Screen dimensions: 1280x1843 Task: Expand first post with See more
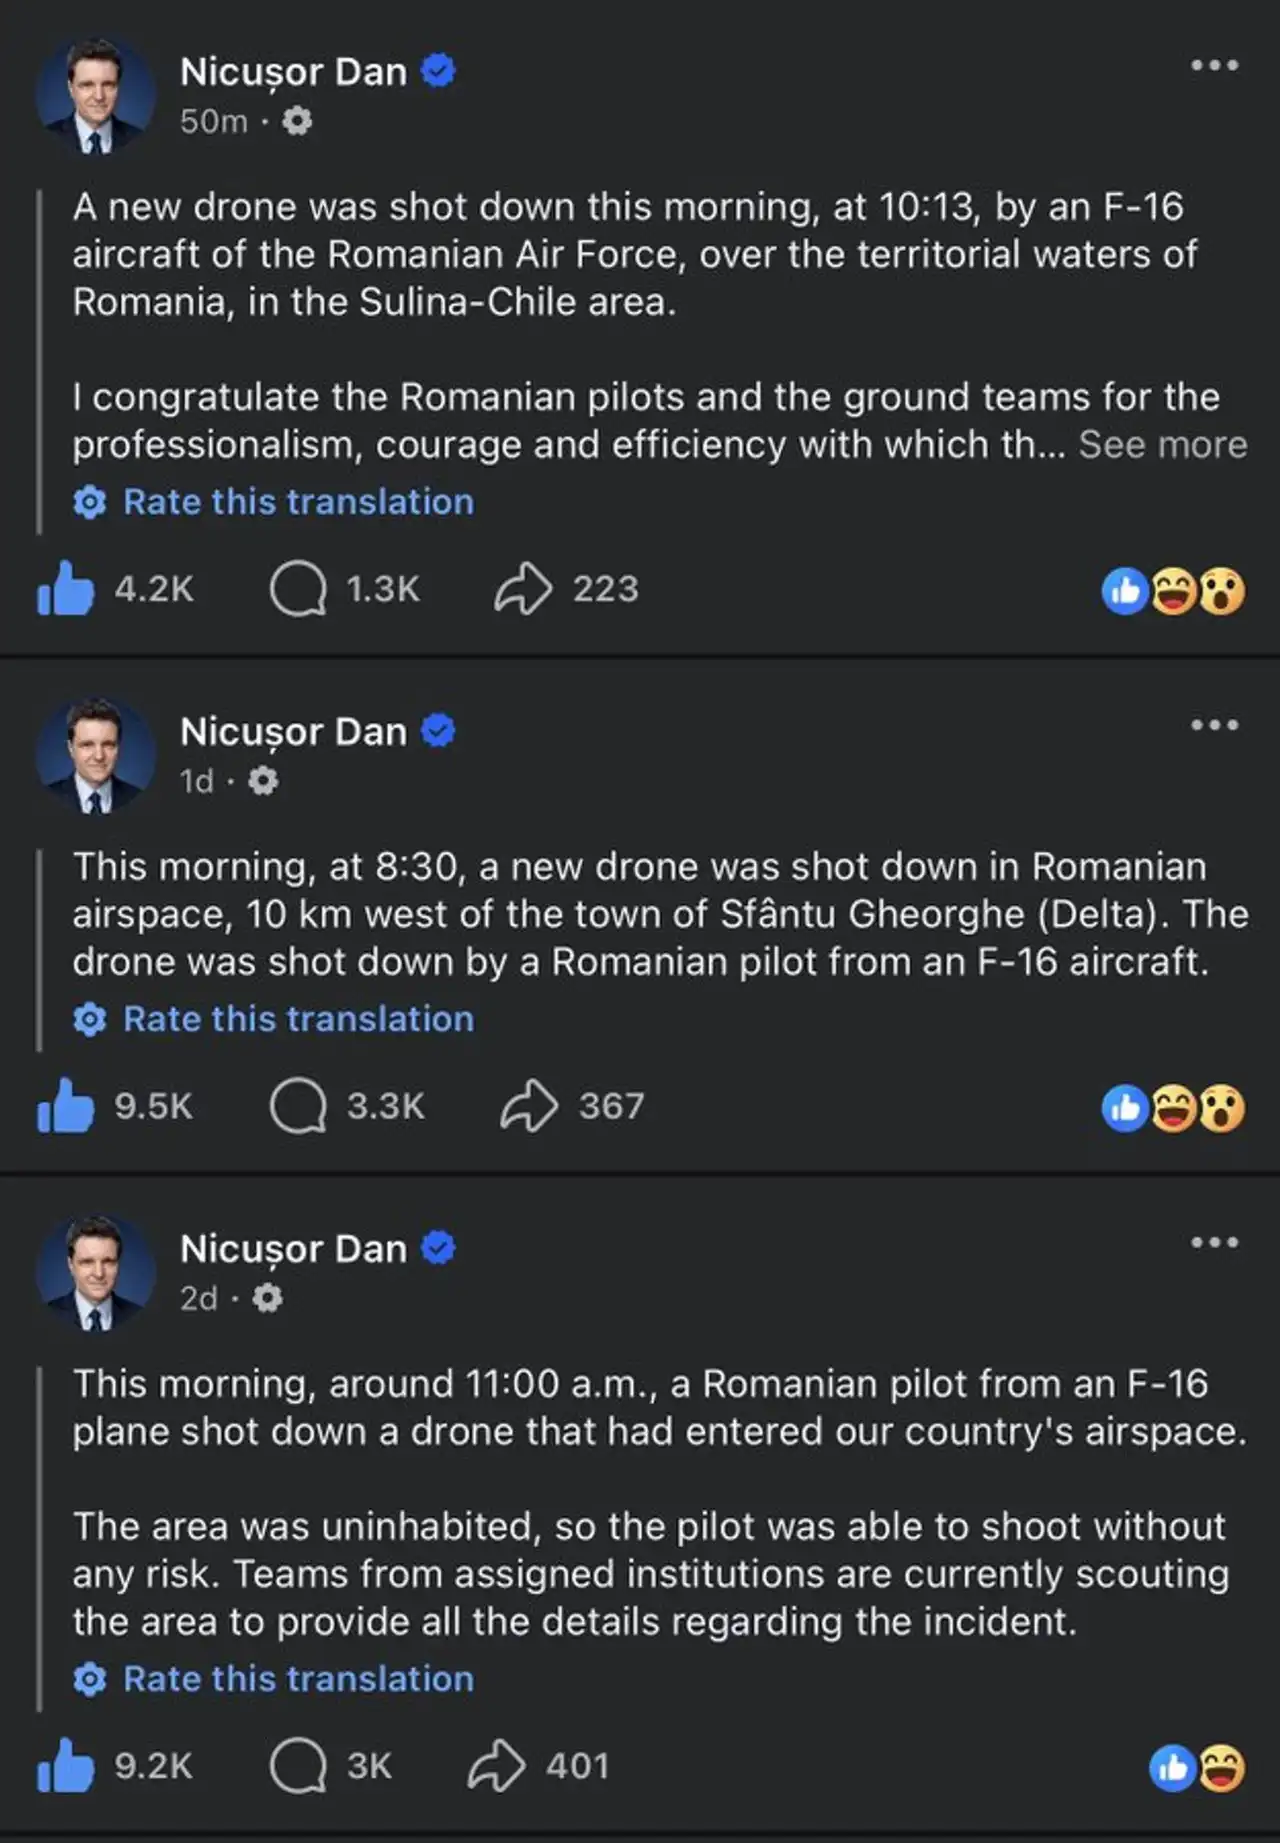pos(1163,444)
